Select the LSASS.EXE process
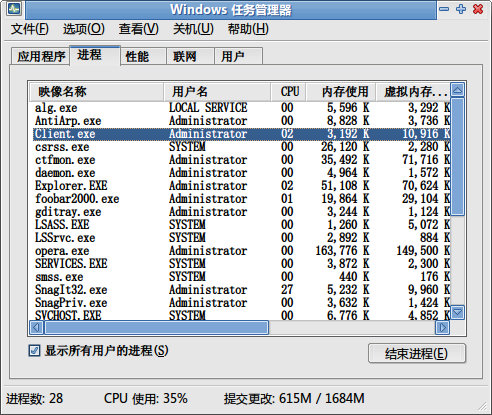Viewport: 492px width, 415px height. click(x=241, y=225)
